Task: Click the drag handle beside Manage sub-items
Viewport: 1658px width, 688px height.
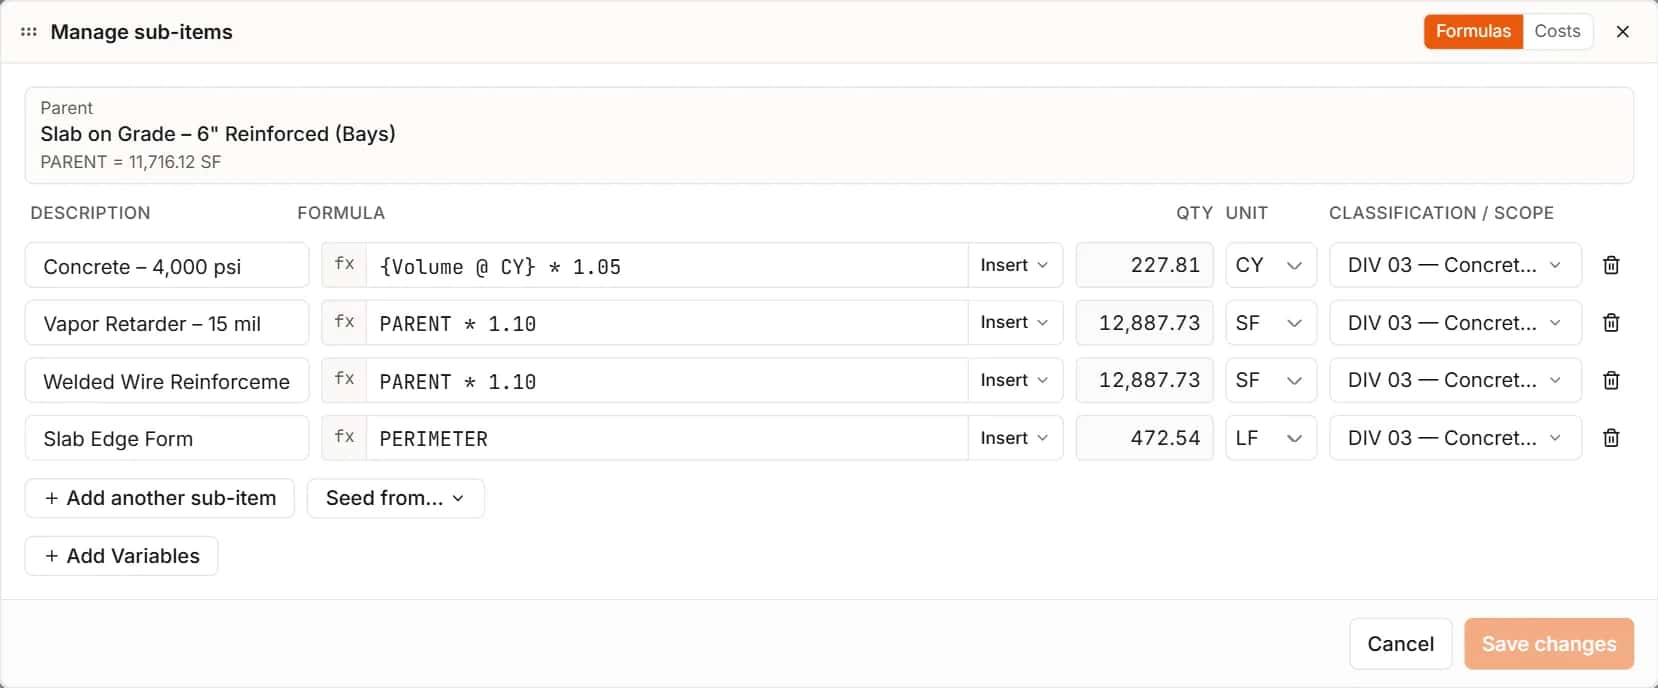Action: 29,32
